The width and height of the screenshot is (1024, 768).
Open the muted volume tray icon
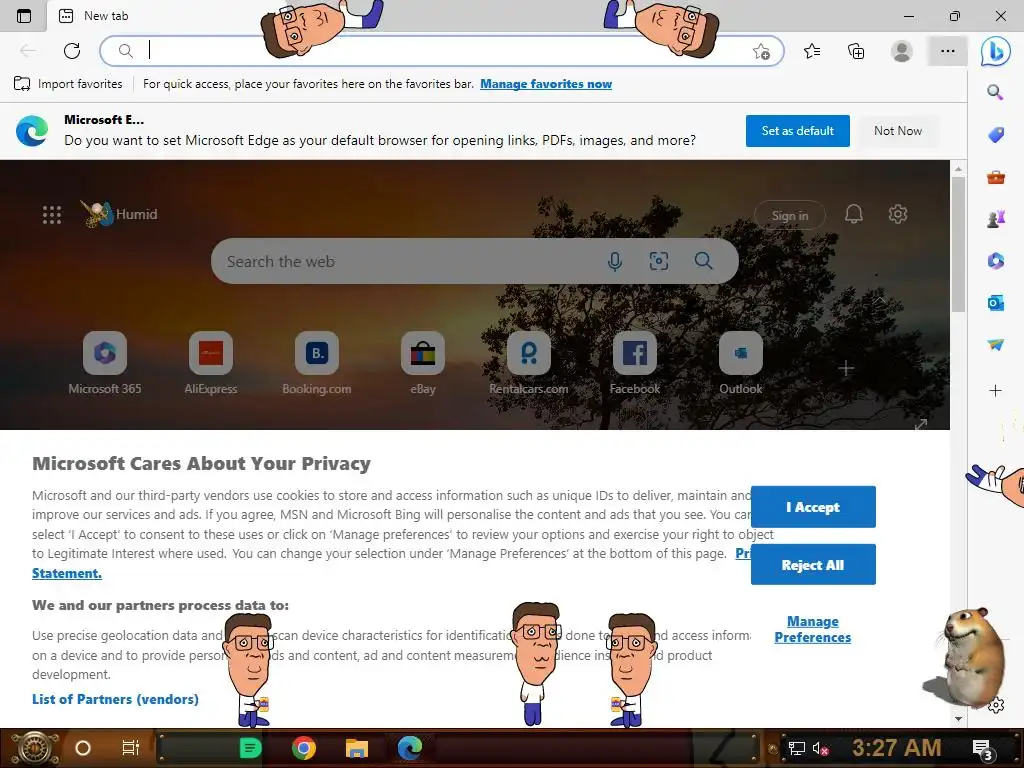(x=820, y=748)
